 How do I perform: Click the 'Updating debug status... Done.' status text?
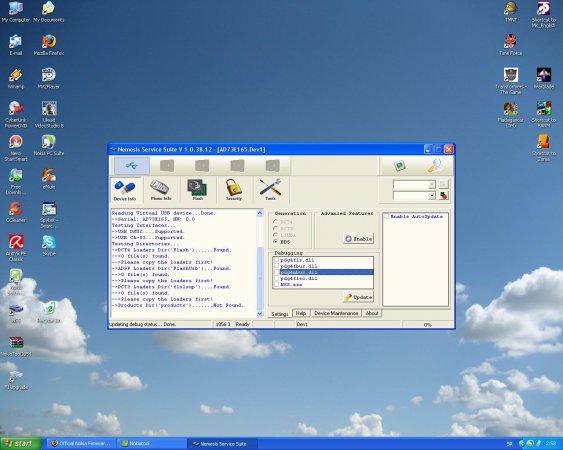tap(143, 324)
